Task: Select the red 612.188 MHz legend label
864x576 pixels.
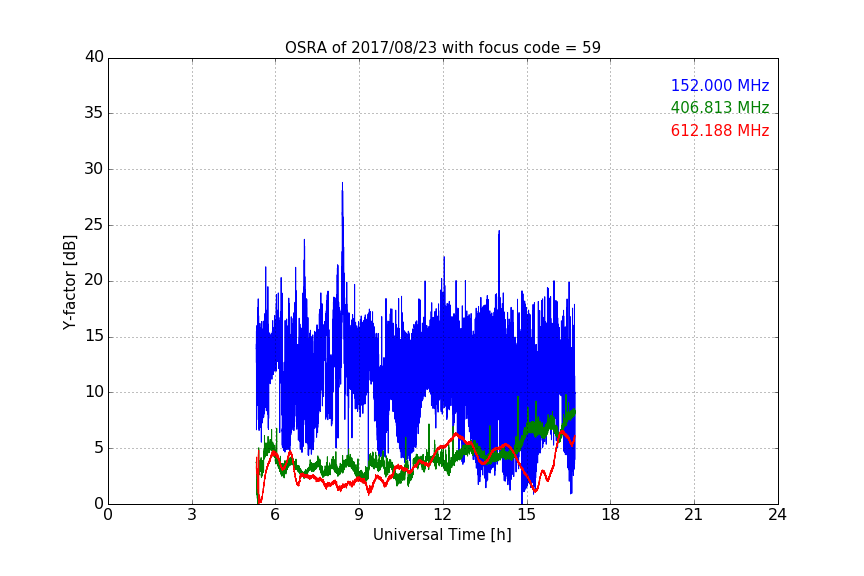Action: (x=720, y=131)
